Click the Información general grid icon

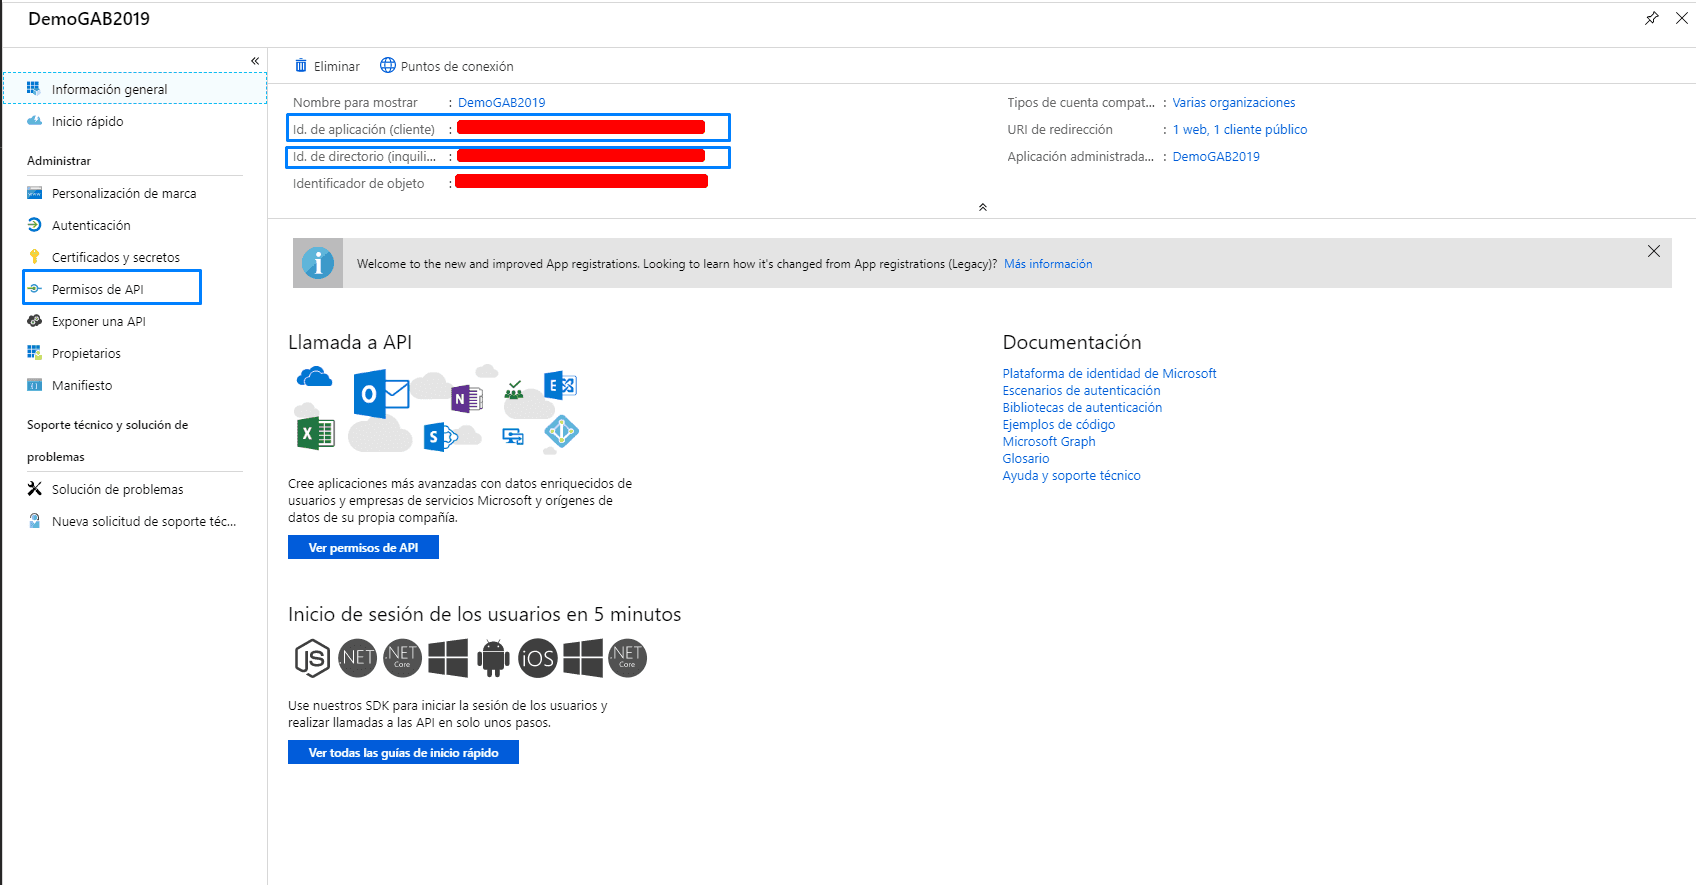34,88
